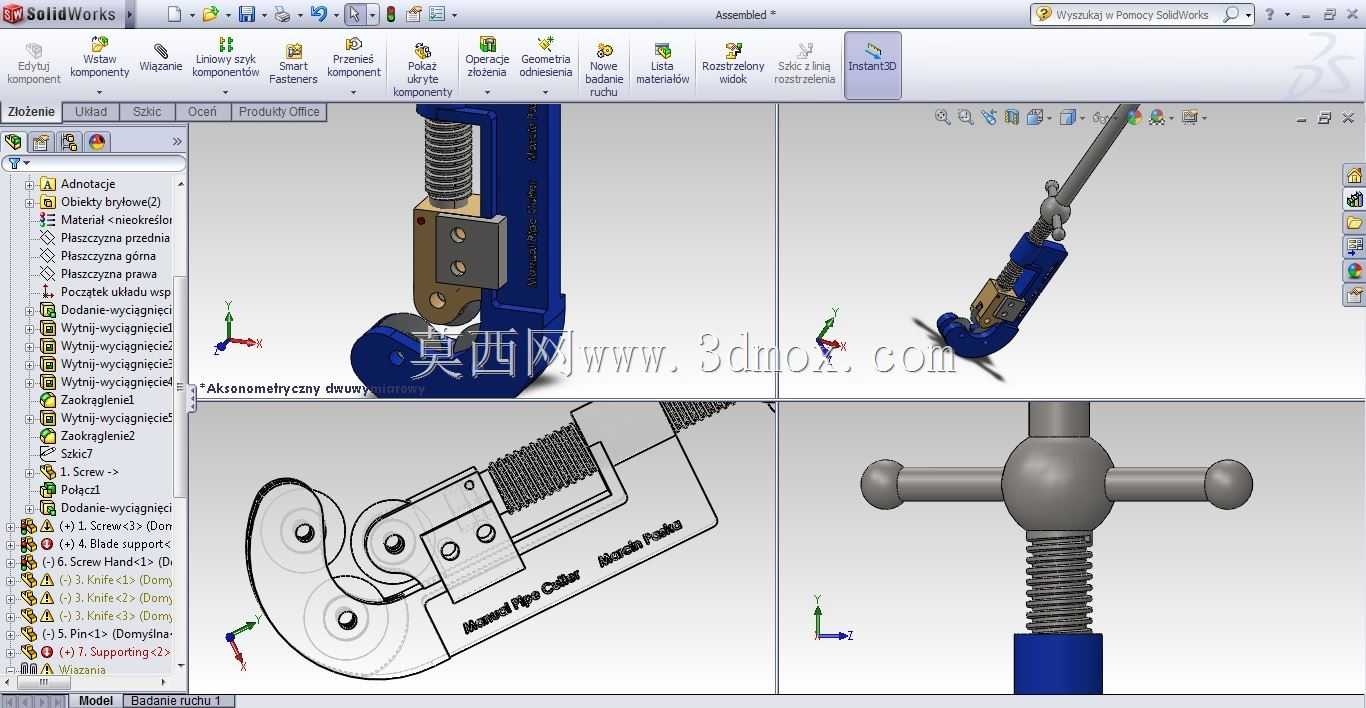Open FeatureManager design tree tab icon

point(13,142)
